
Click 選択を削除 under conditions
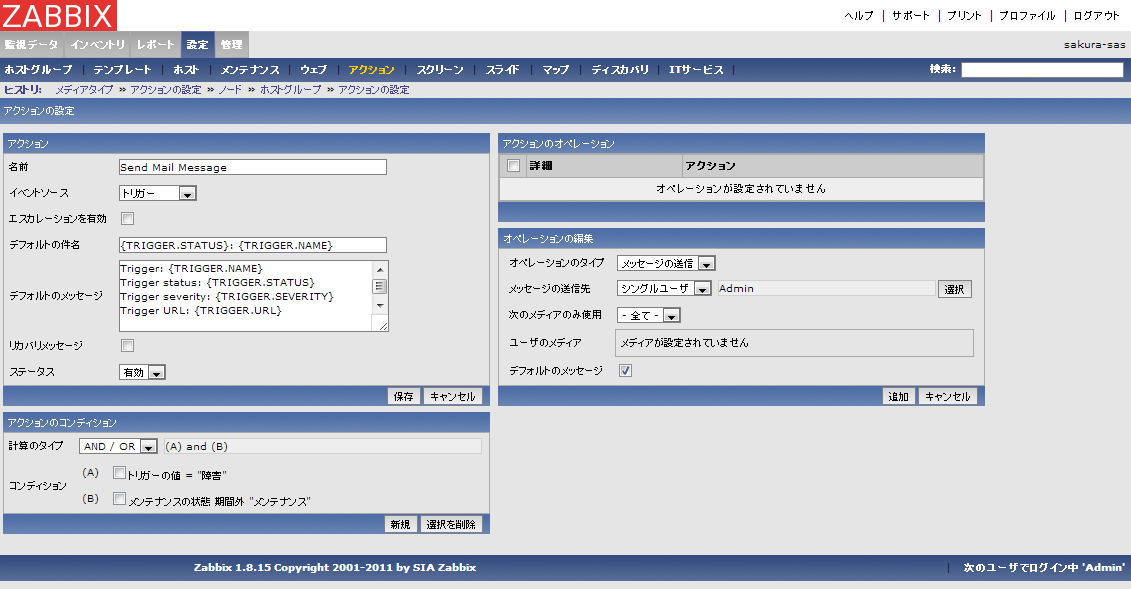452,524
